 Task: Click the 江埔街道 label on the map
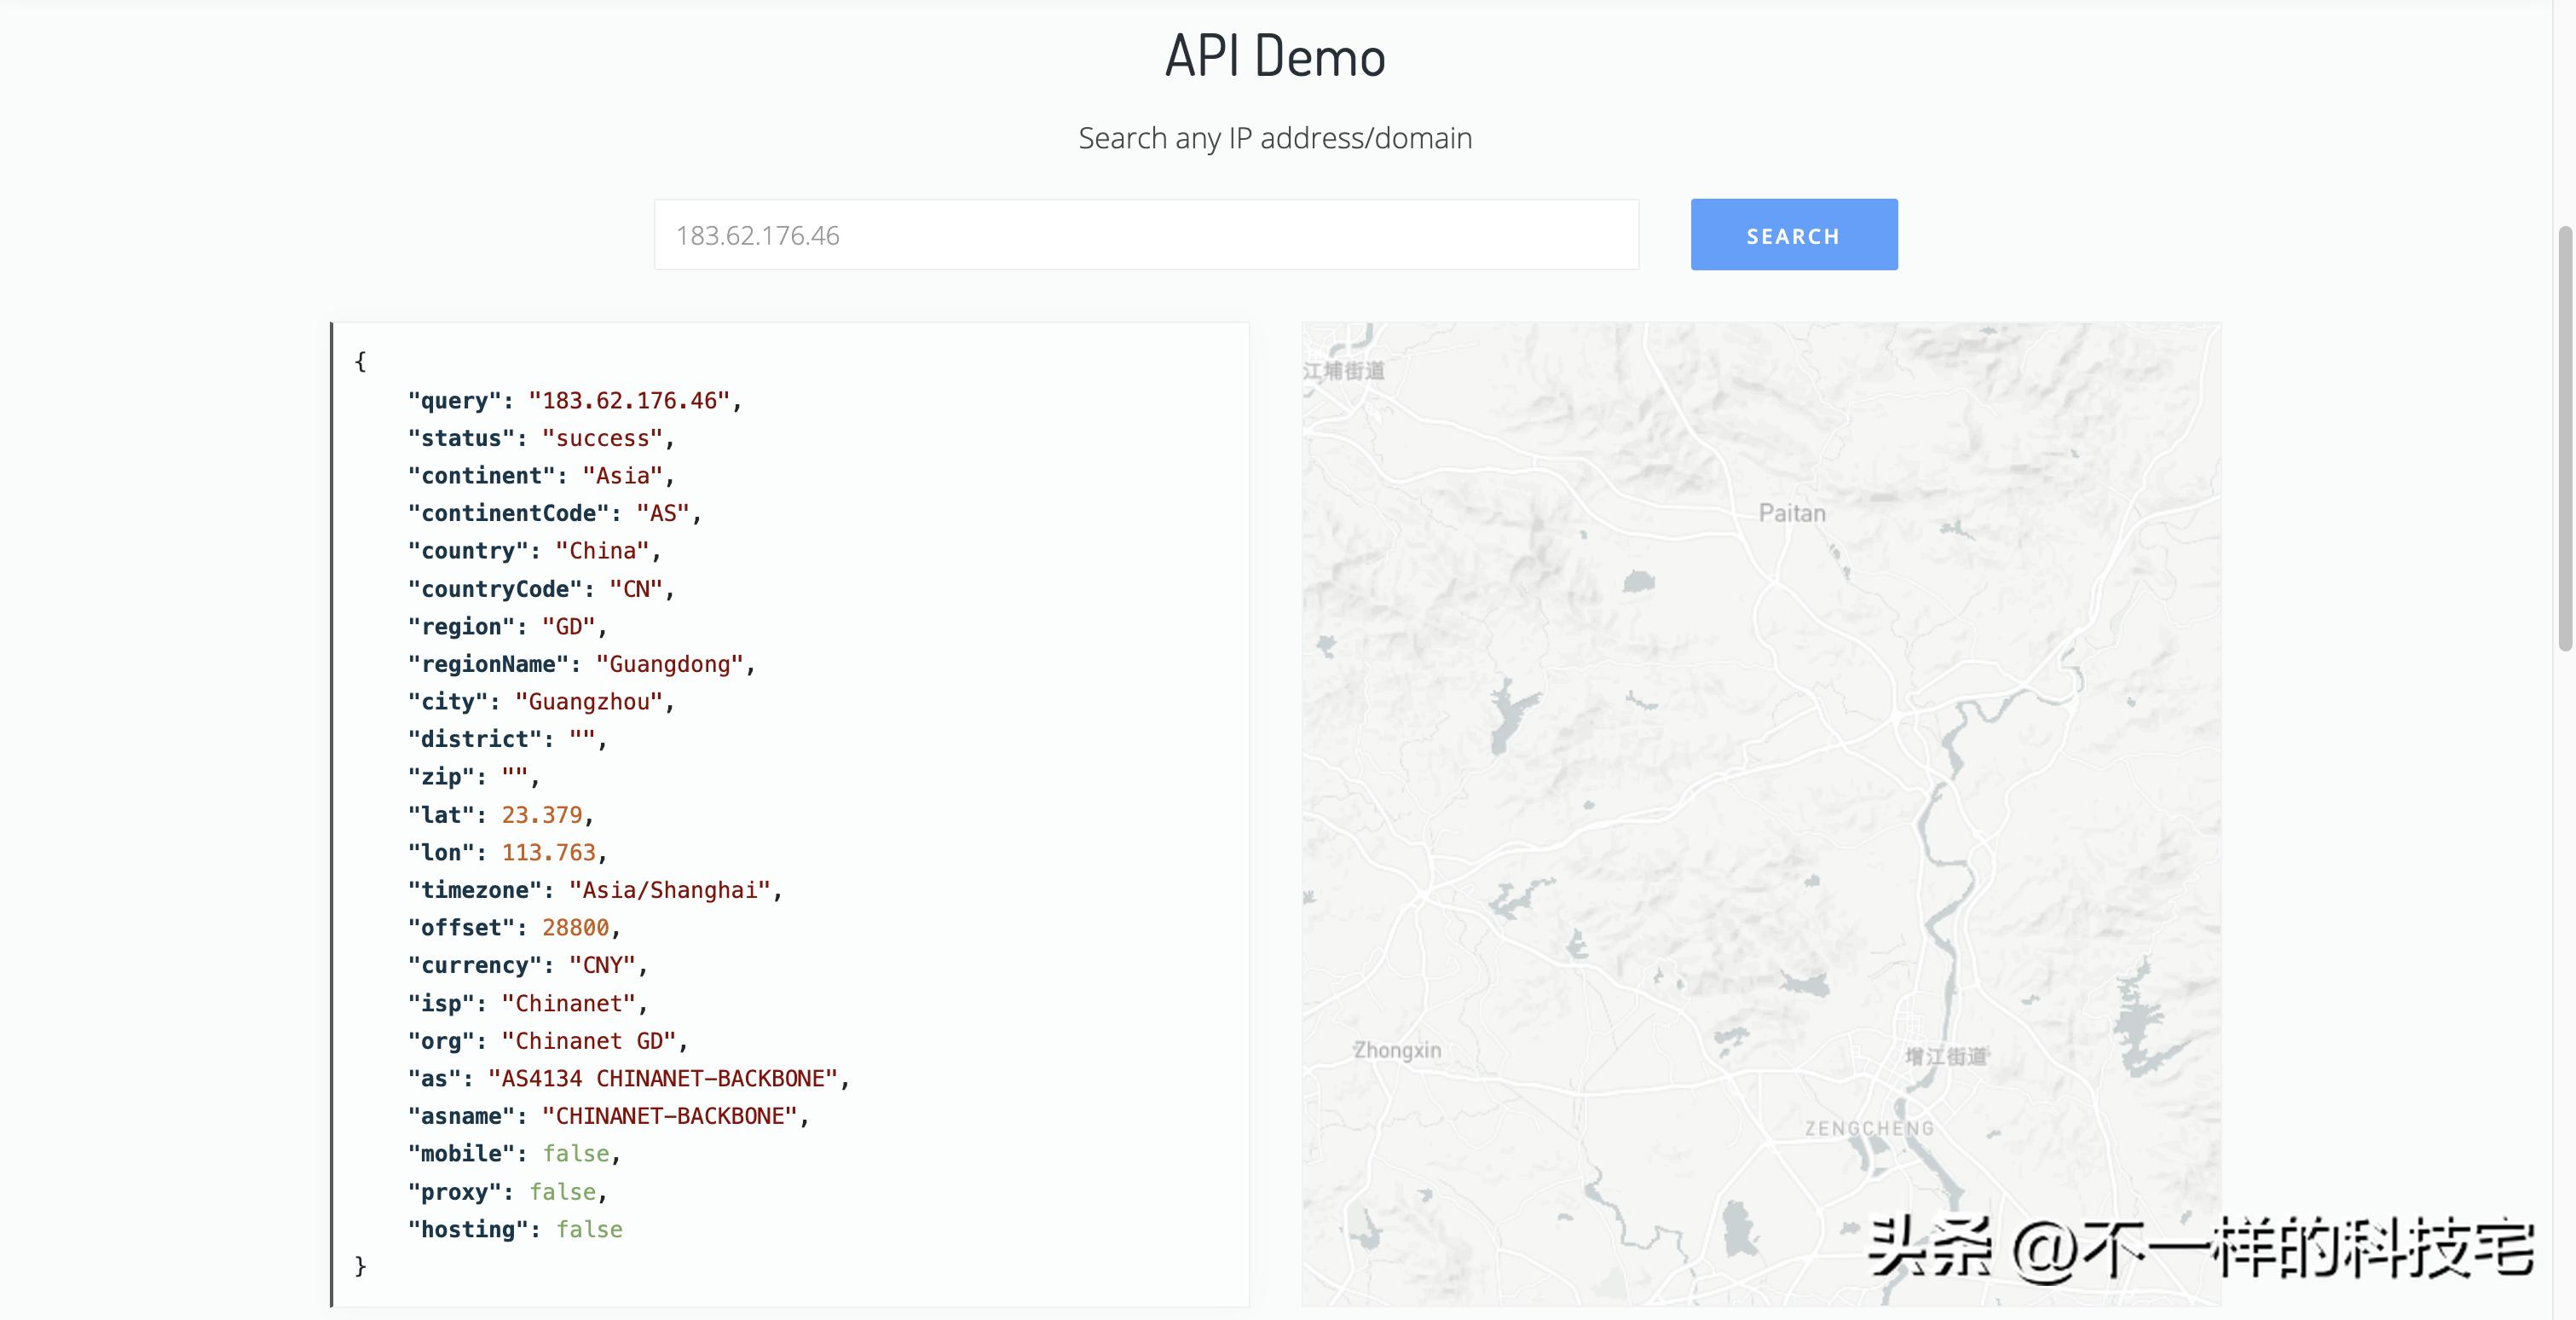click(1343, 371)
